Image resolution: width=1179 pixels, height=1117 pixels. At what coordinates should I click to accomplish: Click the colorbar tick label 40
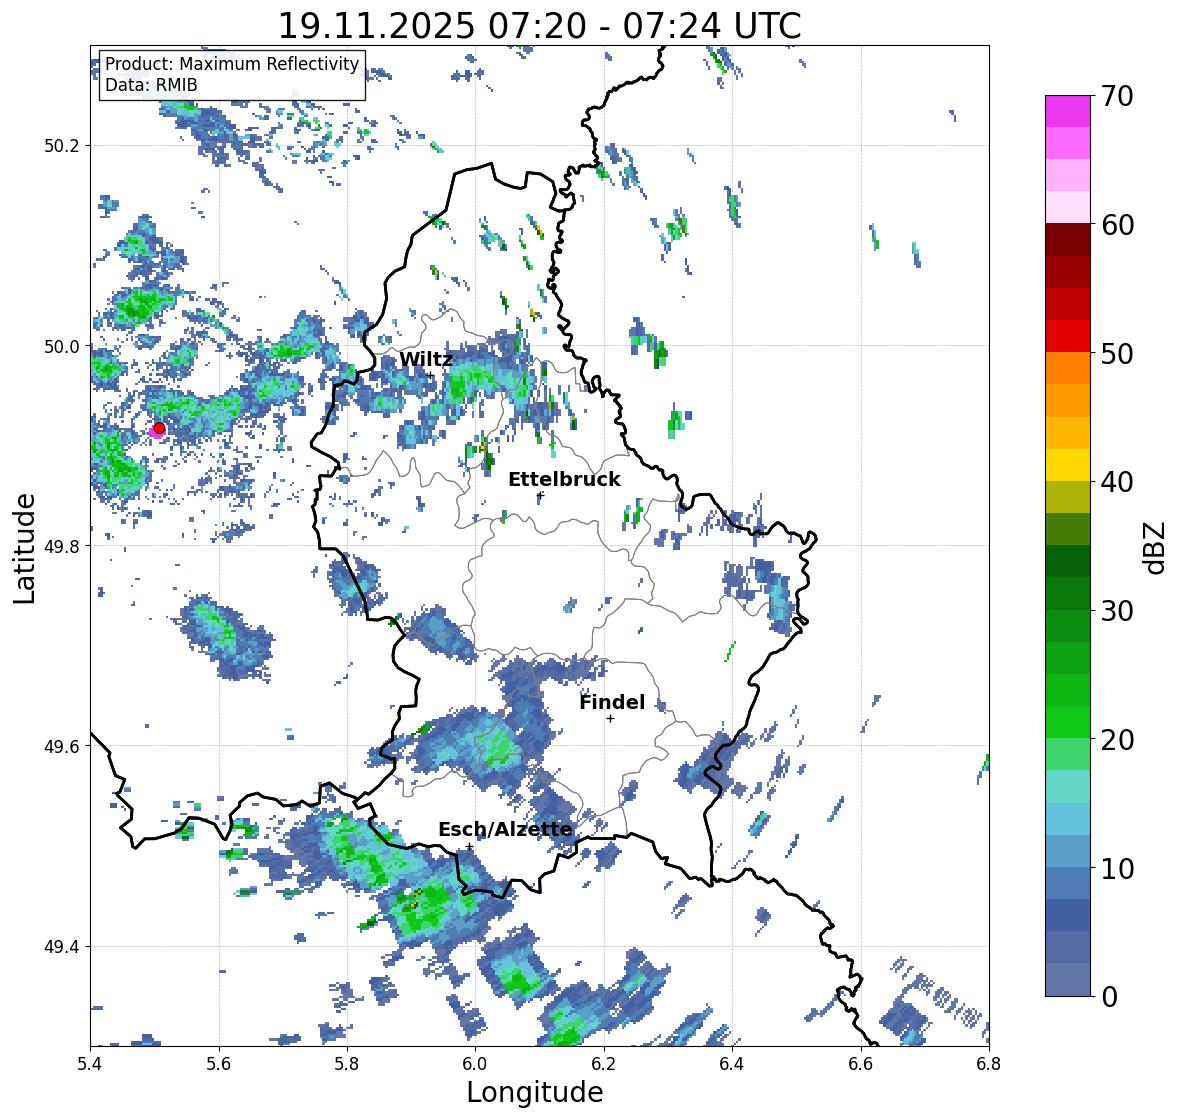[1117, 482]
